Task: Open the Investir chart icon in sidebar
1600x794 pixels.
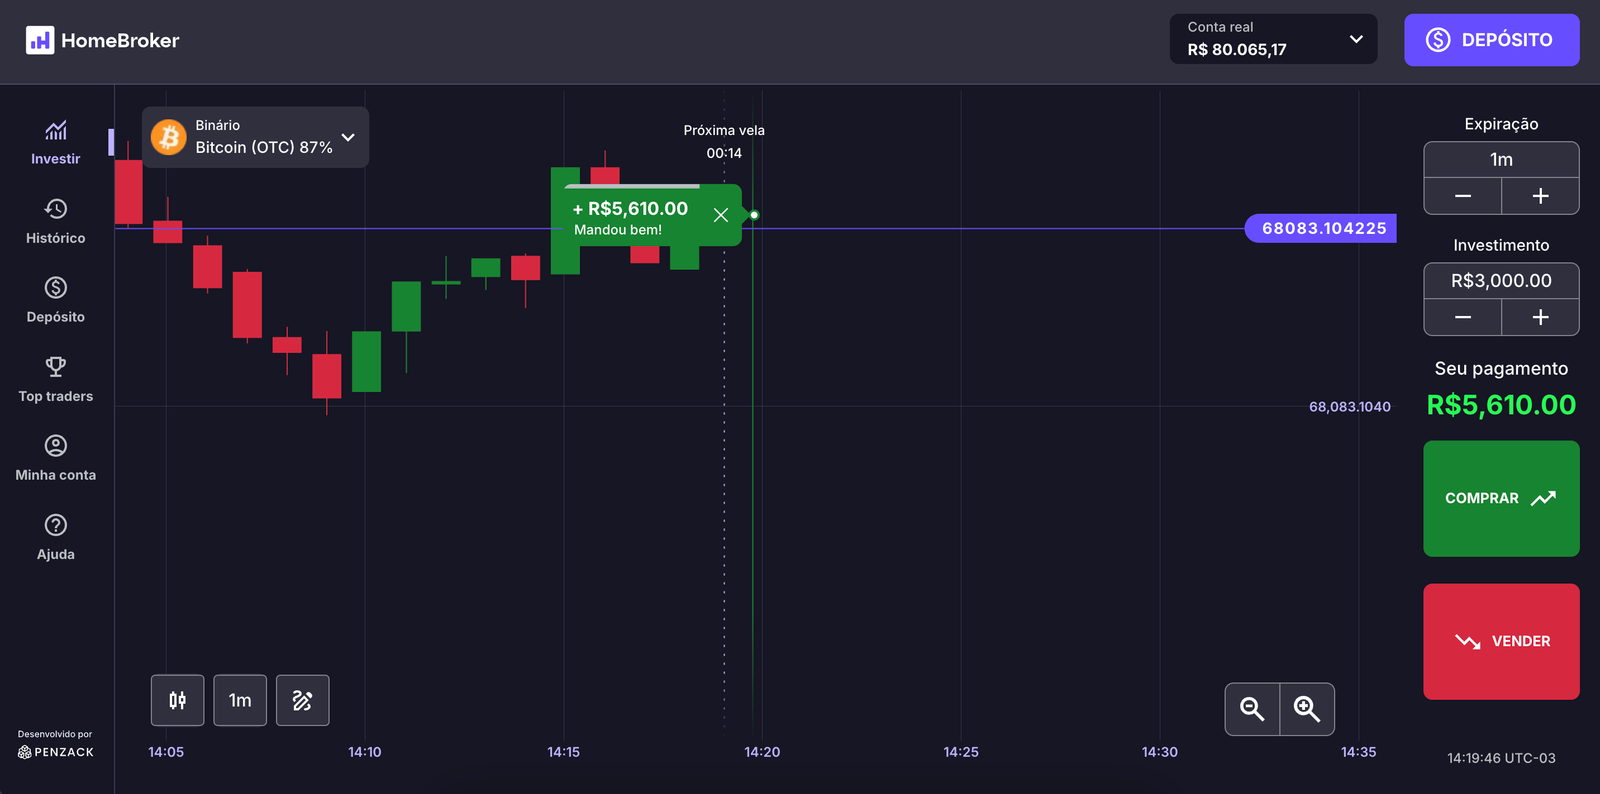Action: click(x=56, y=130)
